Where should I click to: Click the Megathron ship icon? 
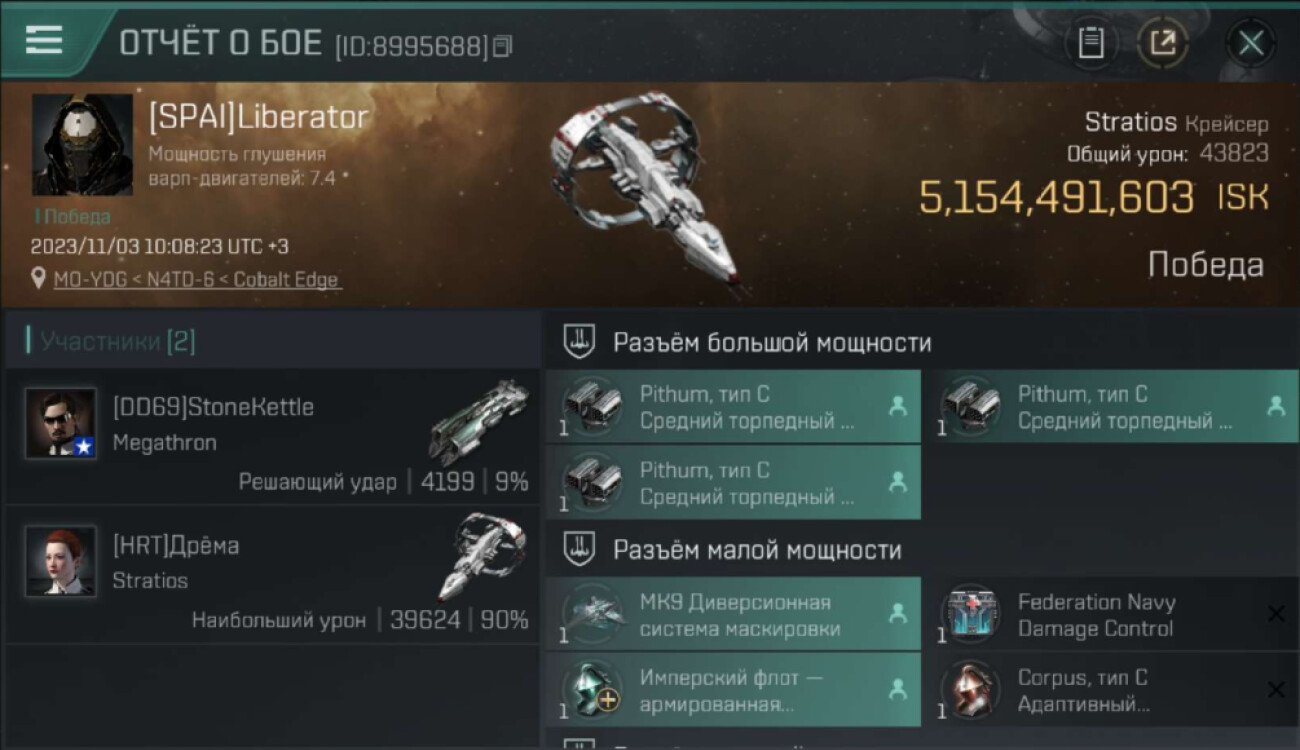(478, 422)
